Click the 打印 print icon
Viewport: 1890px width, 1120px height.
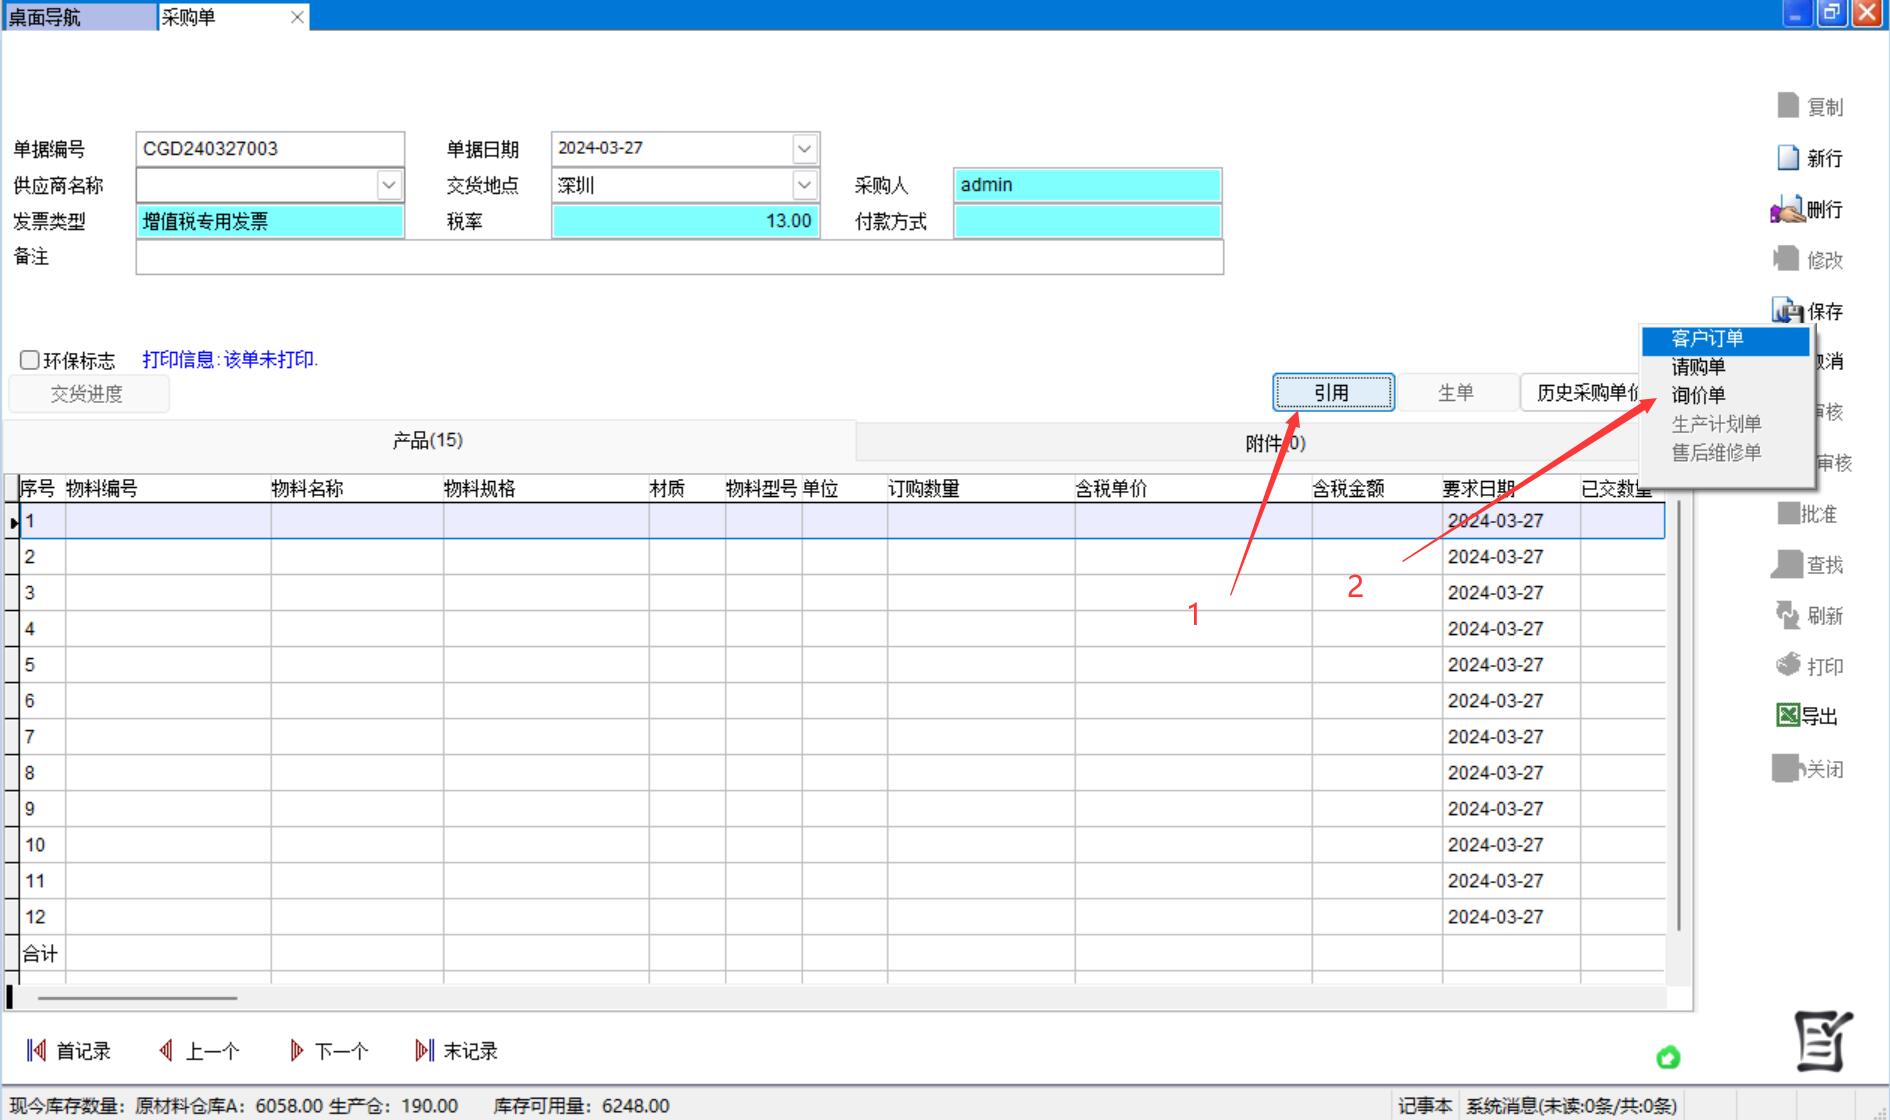(1787, 665)
